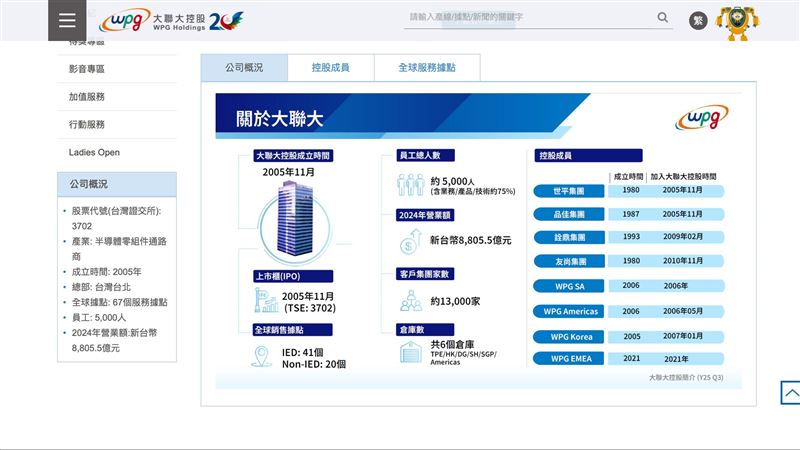800x450 pixels.
Task: Click the IPO stock chart icon
Action: (x=266, y=300)
